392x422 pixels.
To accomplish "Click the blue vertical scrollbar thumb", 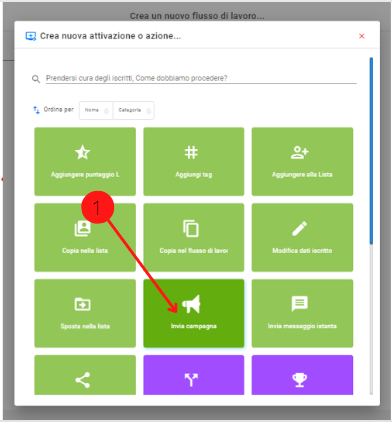I will (371, 151).
